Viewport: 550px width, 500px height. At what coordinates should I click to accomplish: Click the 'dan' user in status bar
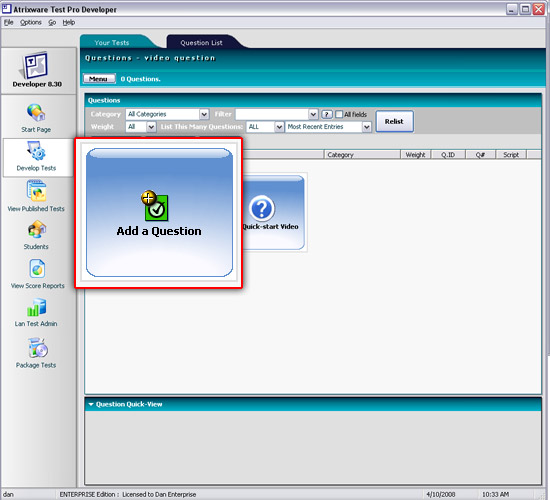[x=8, y=494]
